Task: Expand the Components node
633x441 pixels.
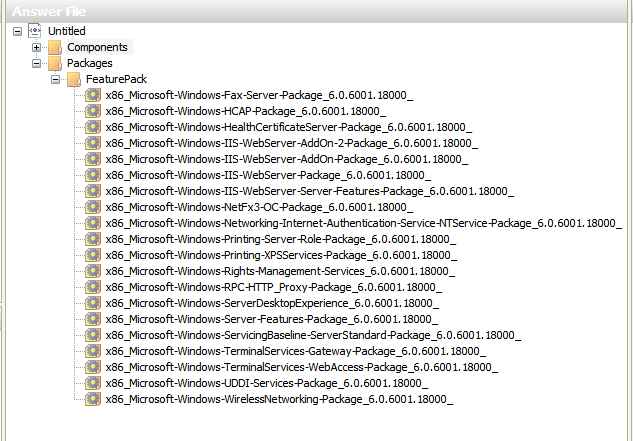Action: [x=36, y=47]
